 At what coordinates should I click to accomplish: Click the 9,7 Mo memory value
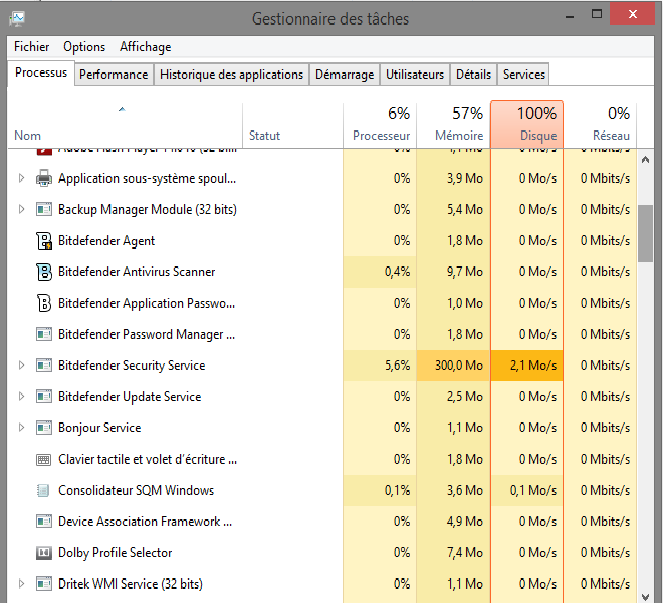[x=465, y=271]
